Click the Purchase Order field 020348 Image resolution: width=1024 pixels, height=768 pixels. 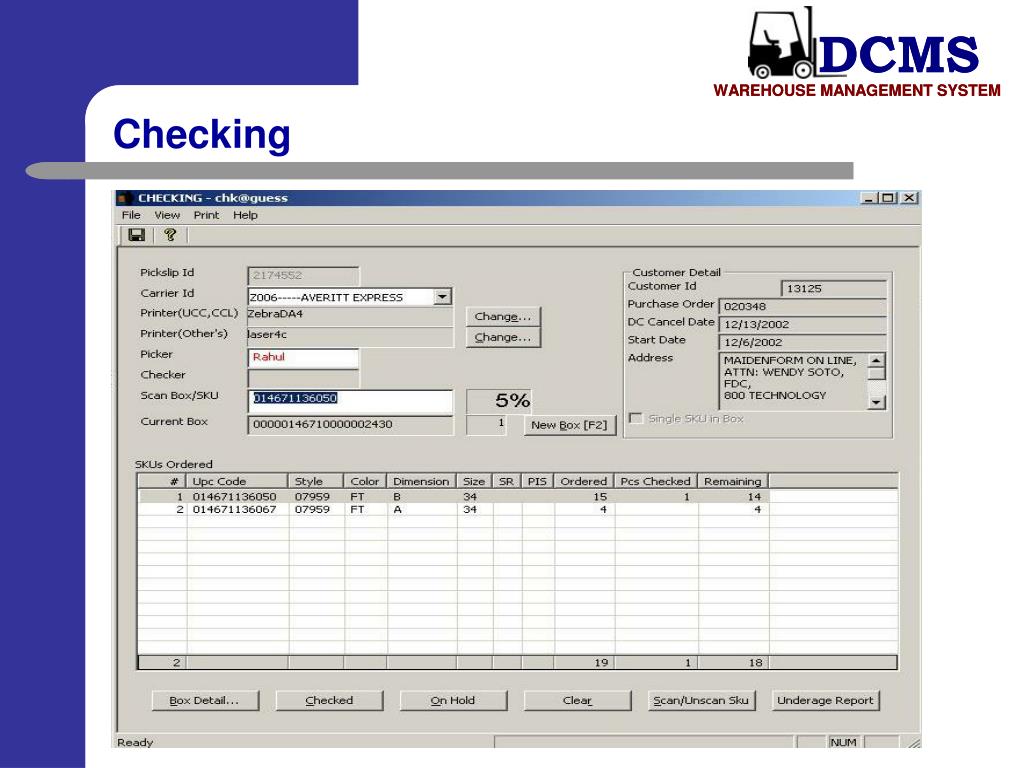click(802, 306)
